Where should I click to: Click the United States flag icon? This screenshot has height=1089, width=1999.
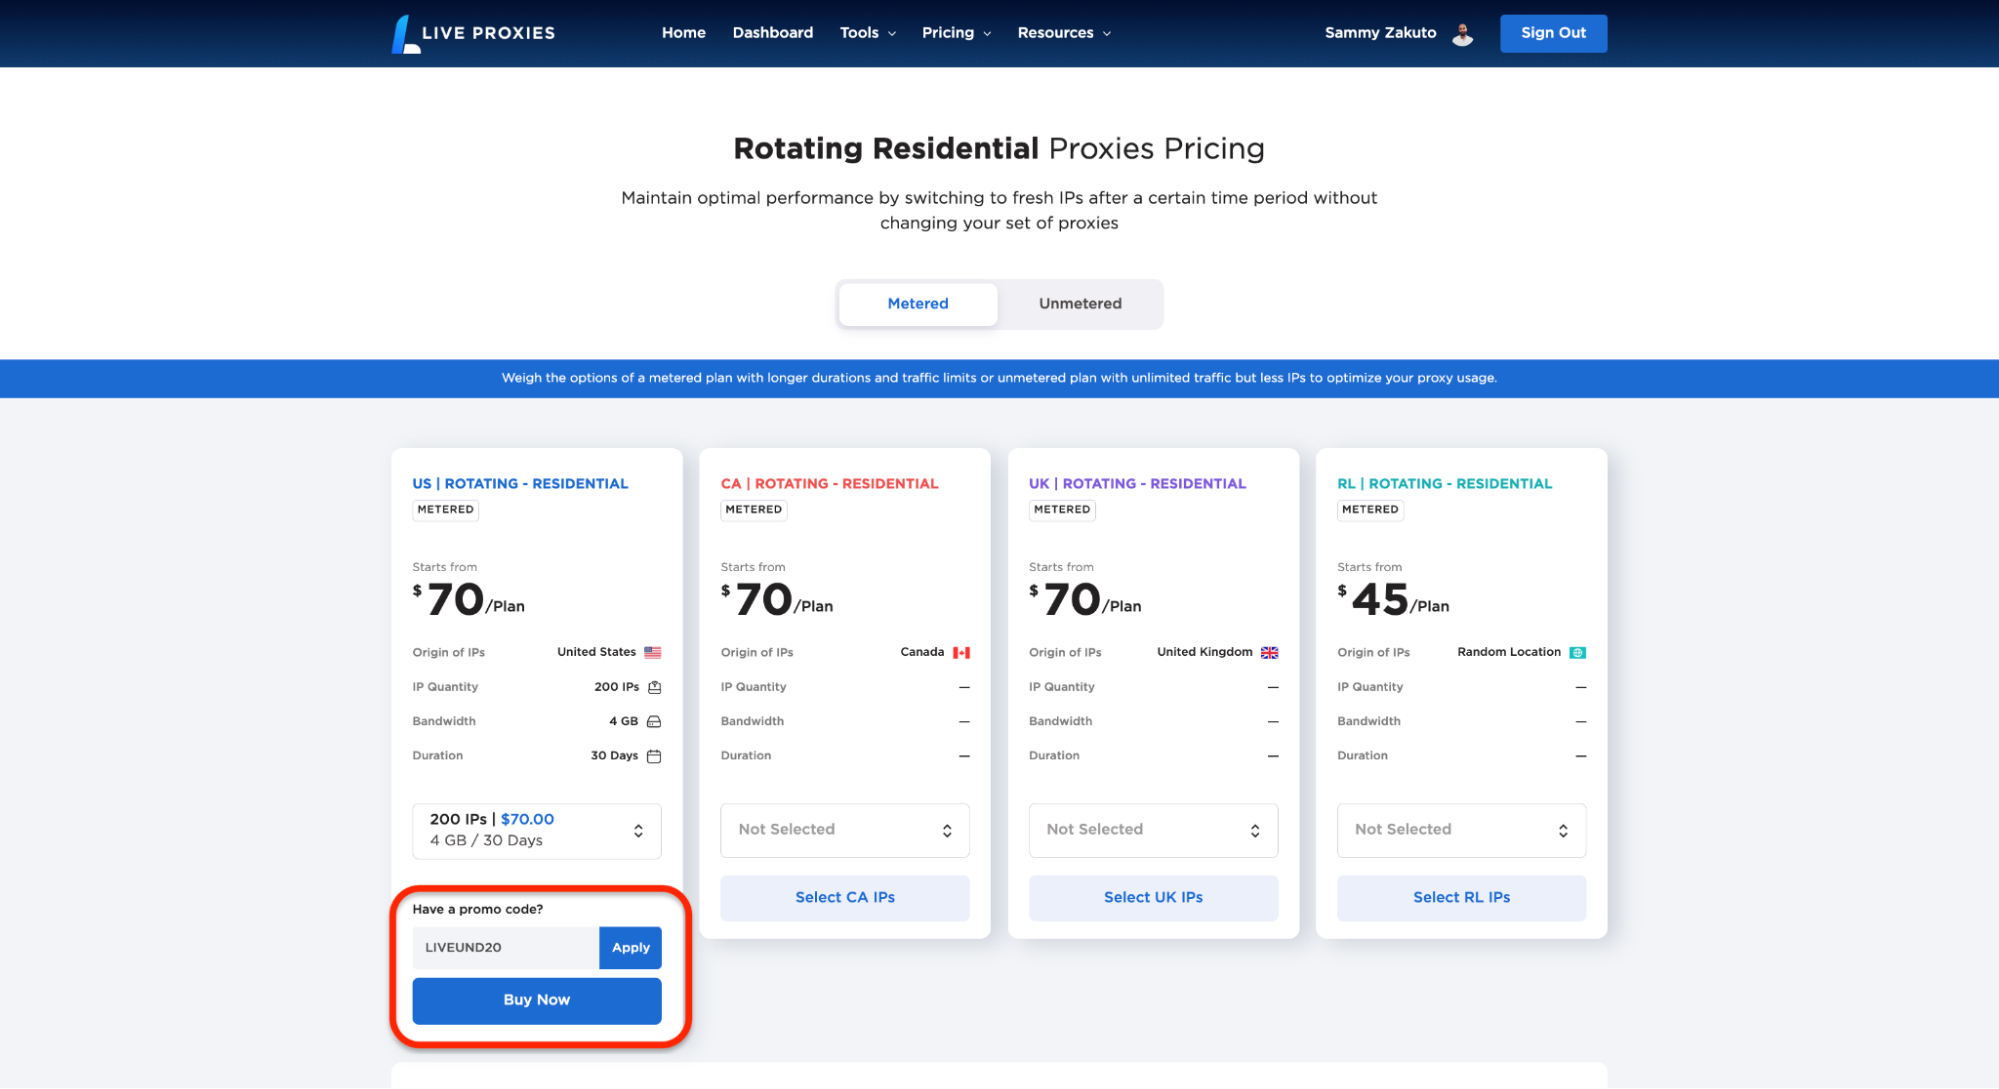(x=653, y=652)
